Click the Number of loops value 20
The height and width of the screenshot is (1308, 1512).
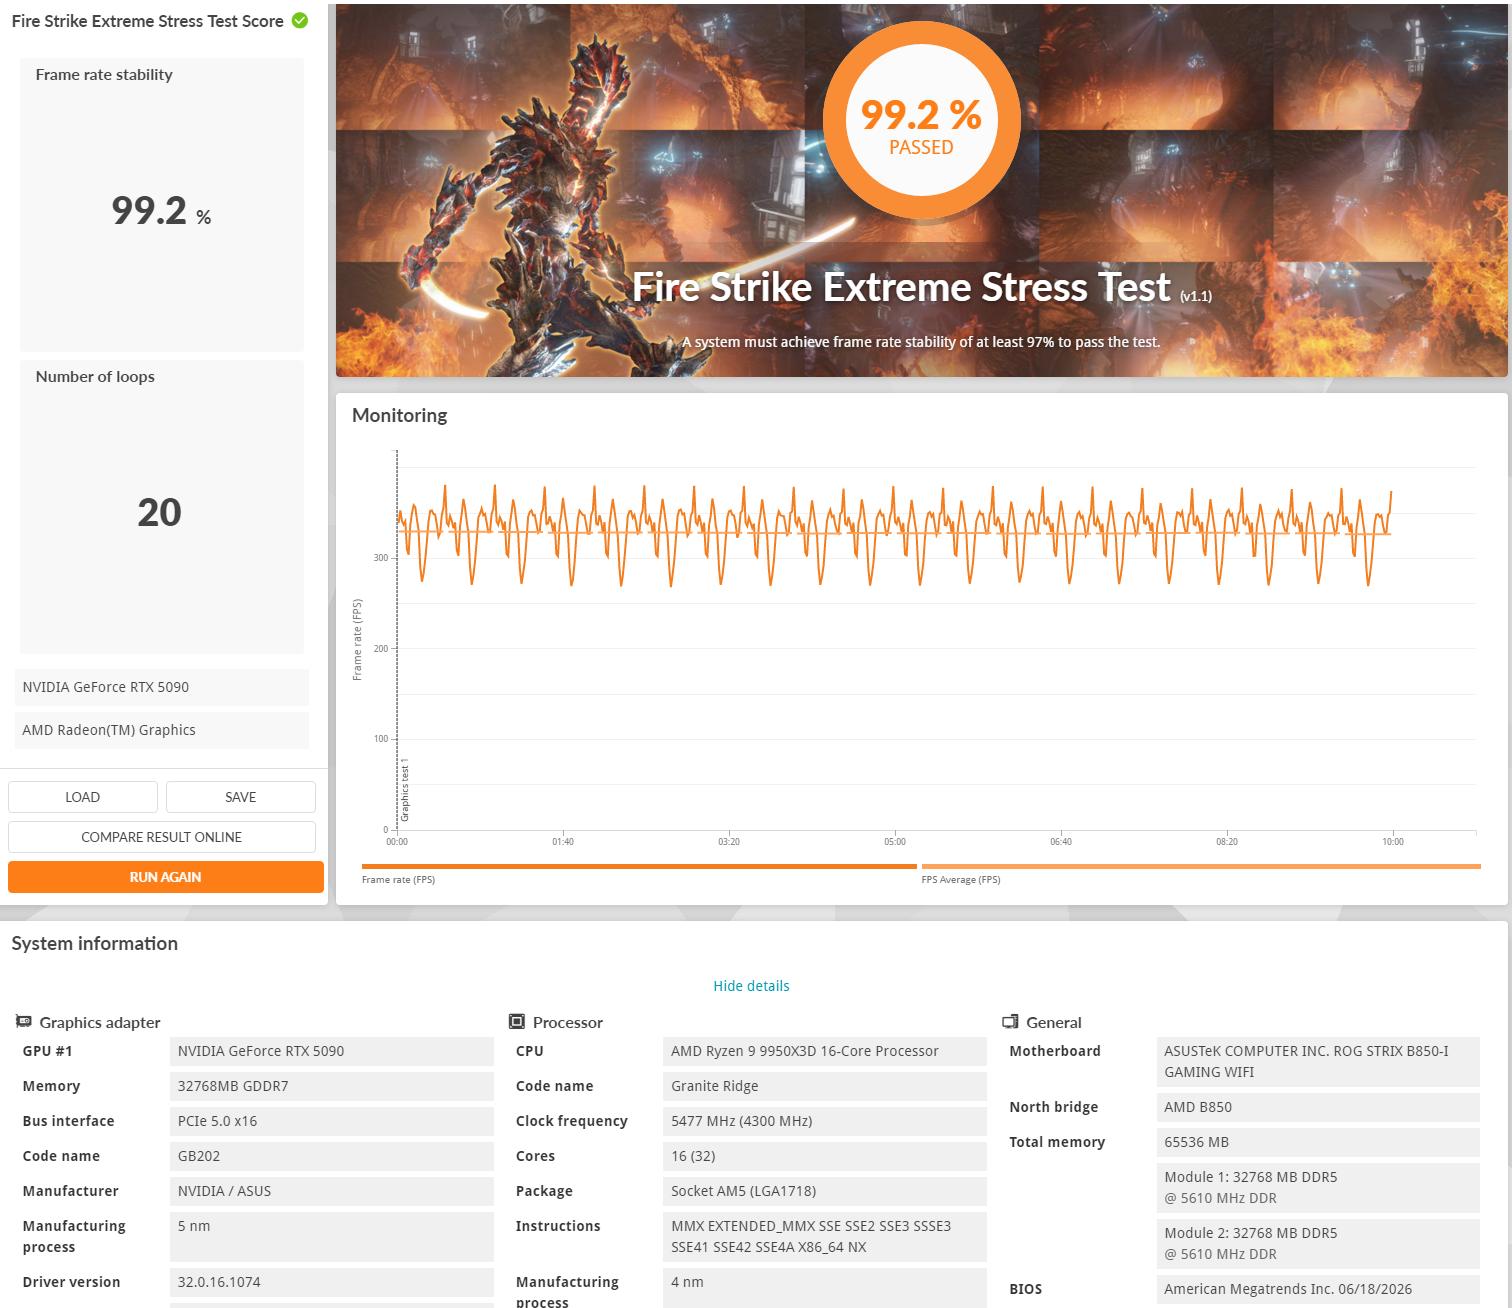pos(160,512)
